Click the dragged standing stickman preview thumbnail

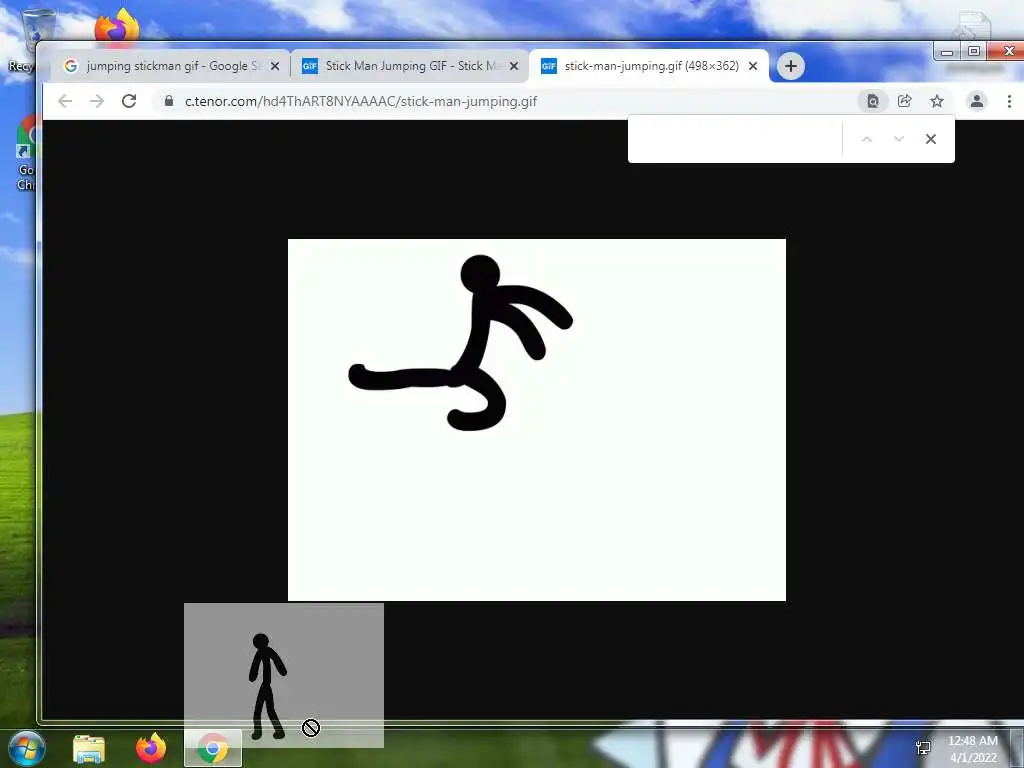pos(283,675)
